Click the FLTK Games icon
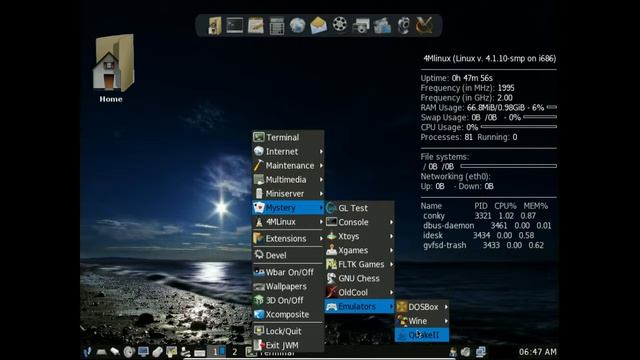The image size is (640, 360). (x=331, y=264)
